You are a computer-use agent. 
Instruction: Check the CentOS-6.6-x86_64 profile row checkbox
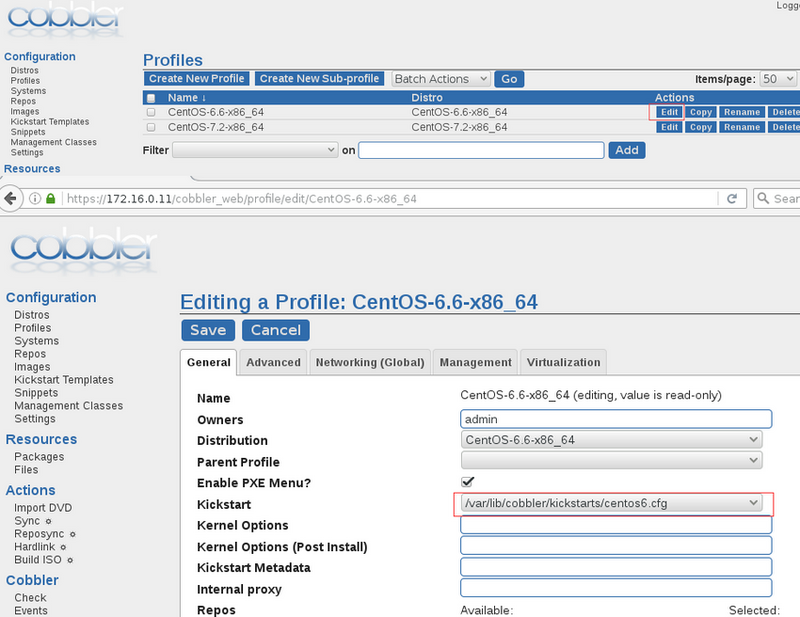point(151,112)
